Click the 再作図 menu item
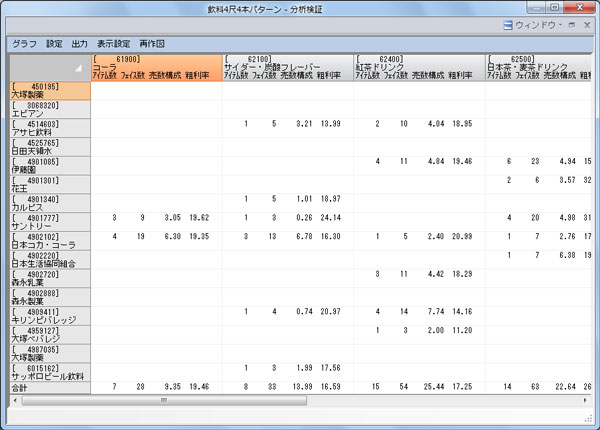The image size is (600, 430). 152,44
